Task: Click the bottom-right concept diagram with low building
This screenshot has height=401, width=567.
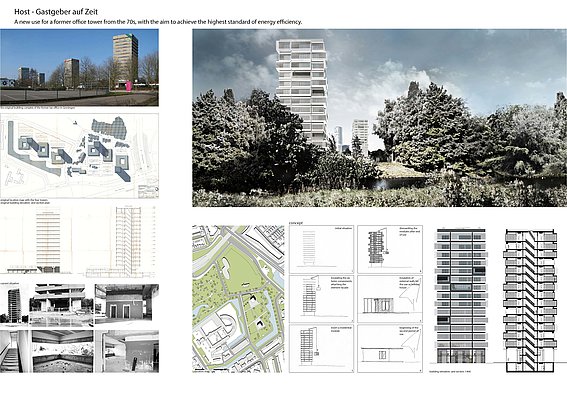Action: (390, 349)
